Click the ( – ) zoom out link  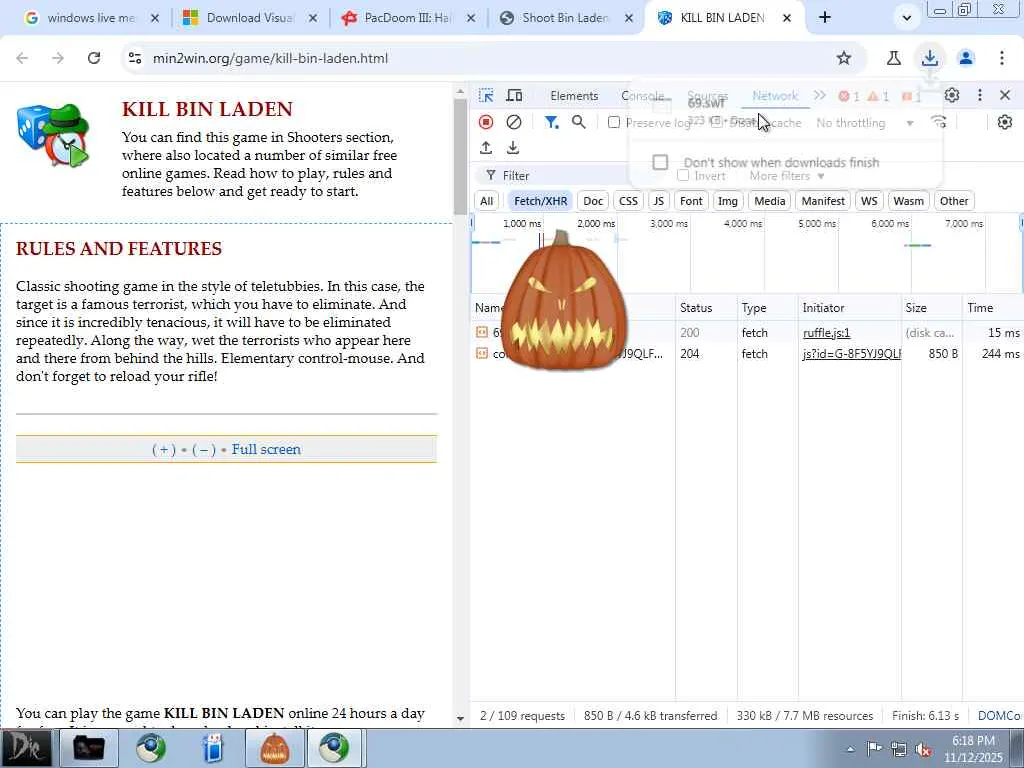pos(204,449)
